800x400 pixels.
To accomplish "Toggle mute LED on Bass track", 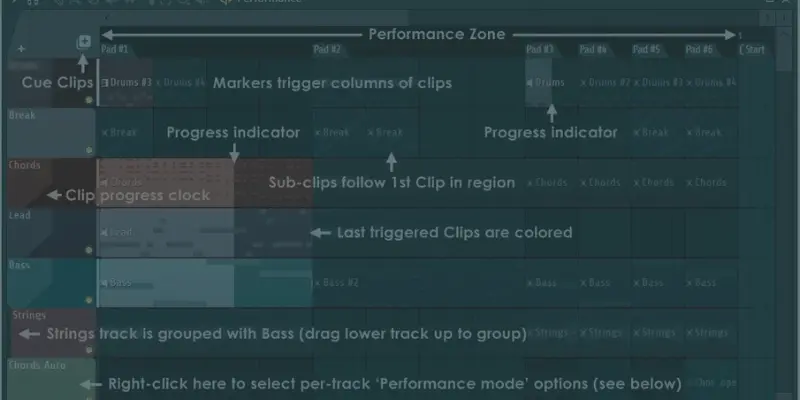I will point(89,300).
